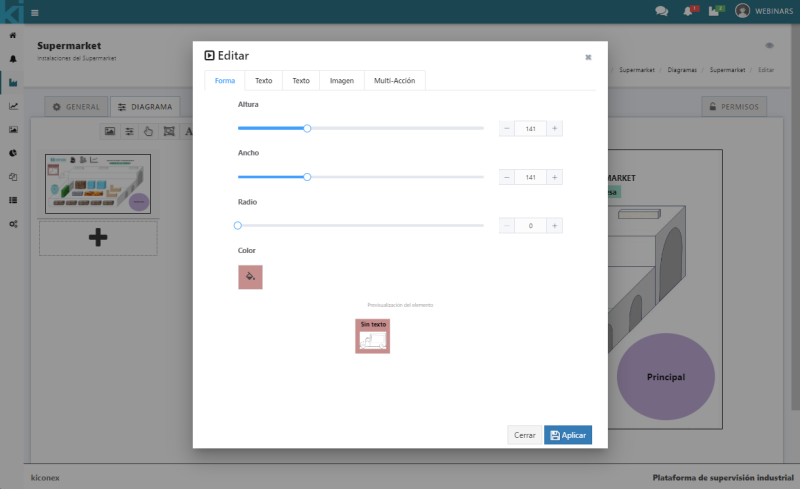Switch to the Multi-Acción tab

395,80
